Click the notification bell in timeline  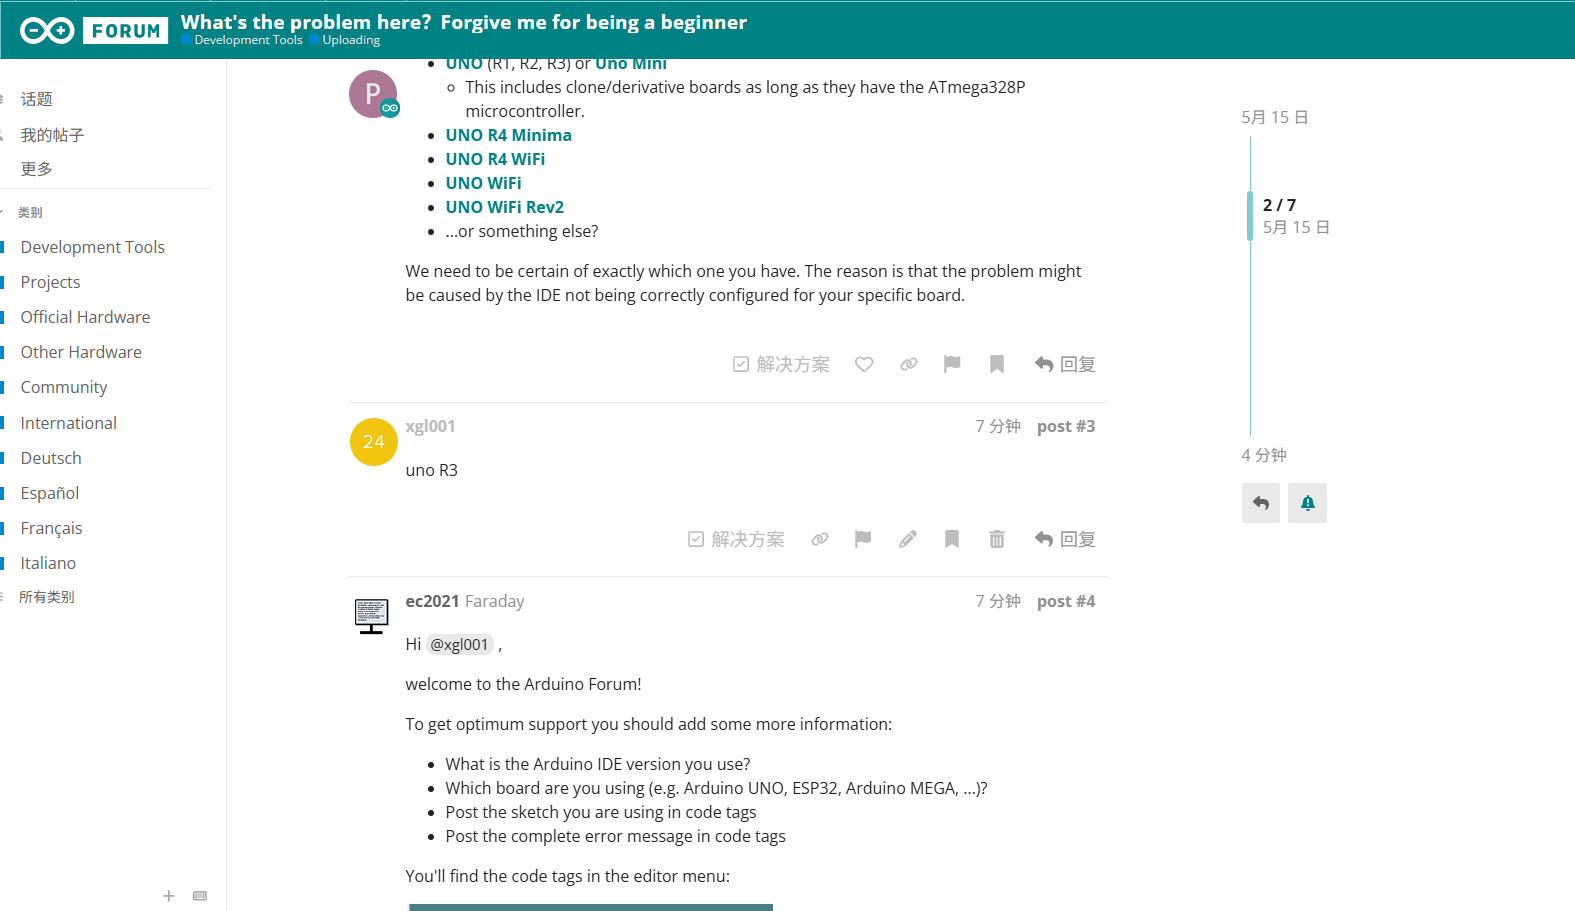pos(1307,503)
